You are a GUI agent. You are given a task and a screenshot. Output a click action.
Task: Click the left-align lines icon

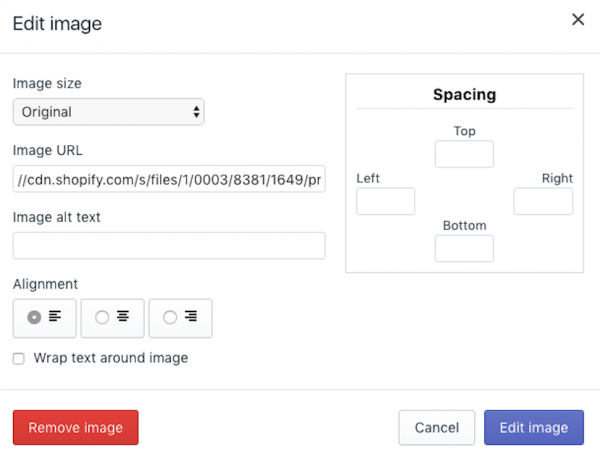pos(55,317)
